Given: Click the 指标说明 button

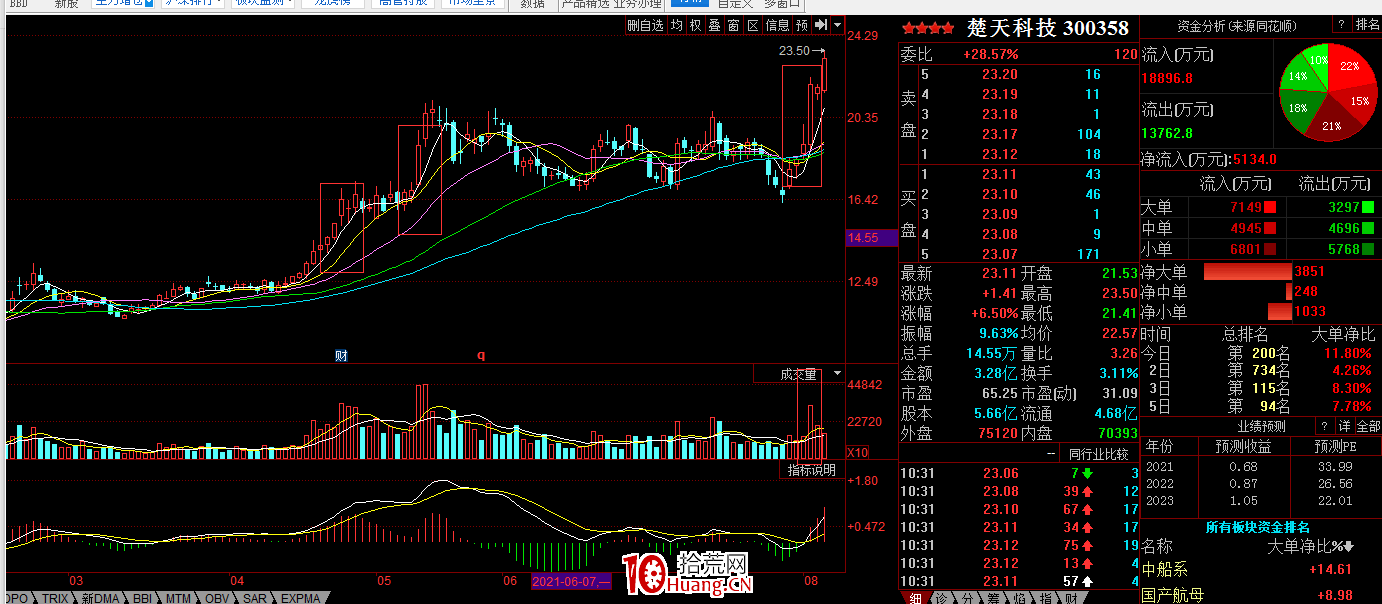Looking at the screenshot, I should pyautogui.click(x=811, y=470).
